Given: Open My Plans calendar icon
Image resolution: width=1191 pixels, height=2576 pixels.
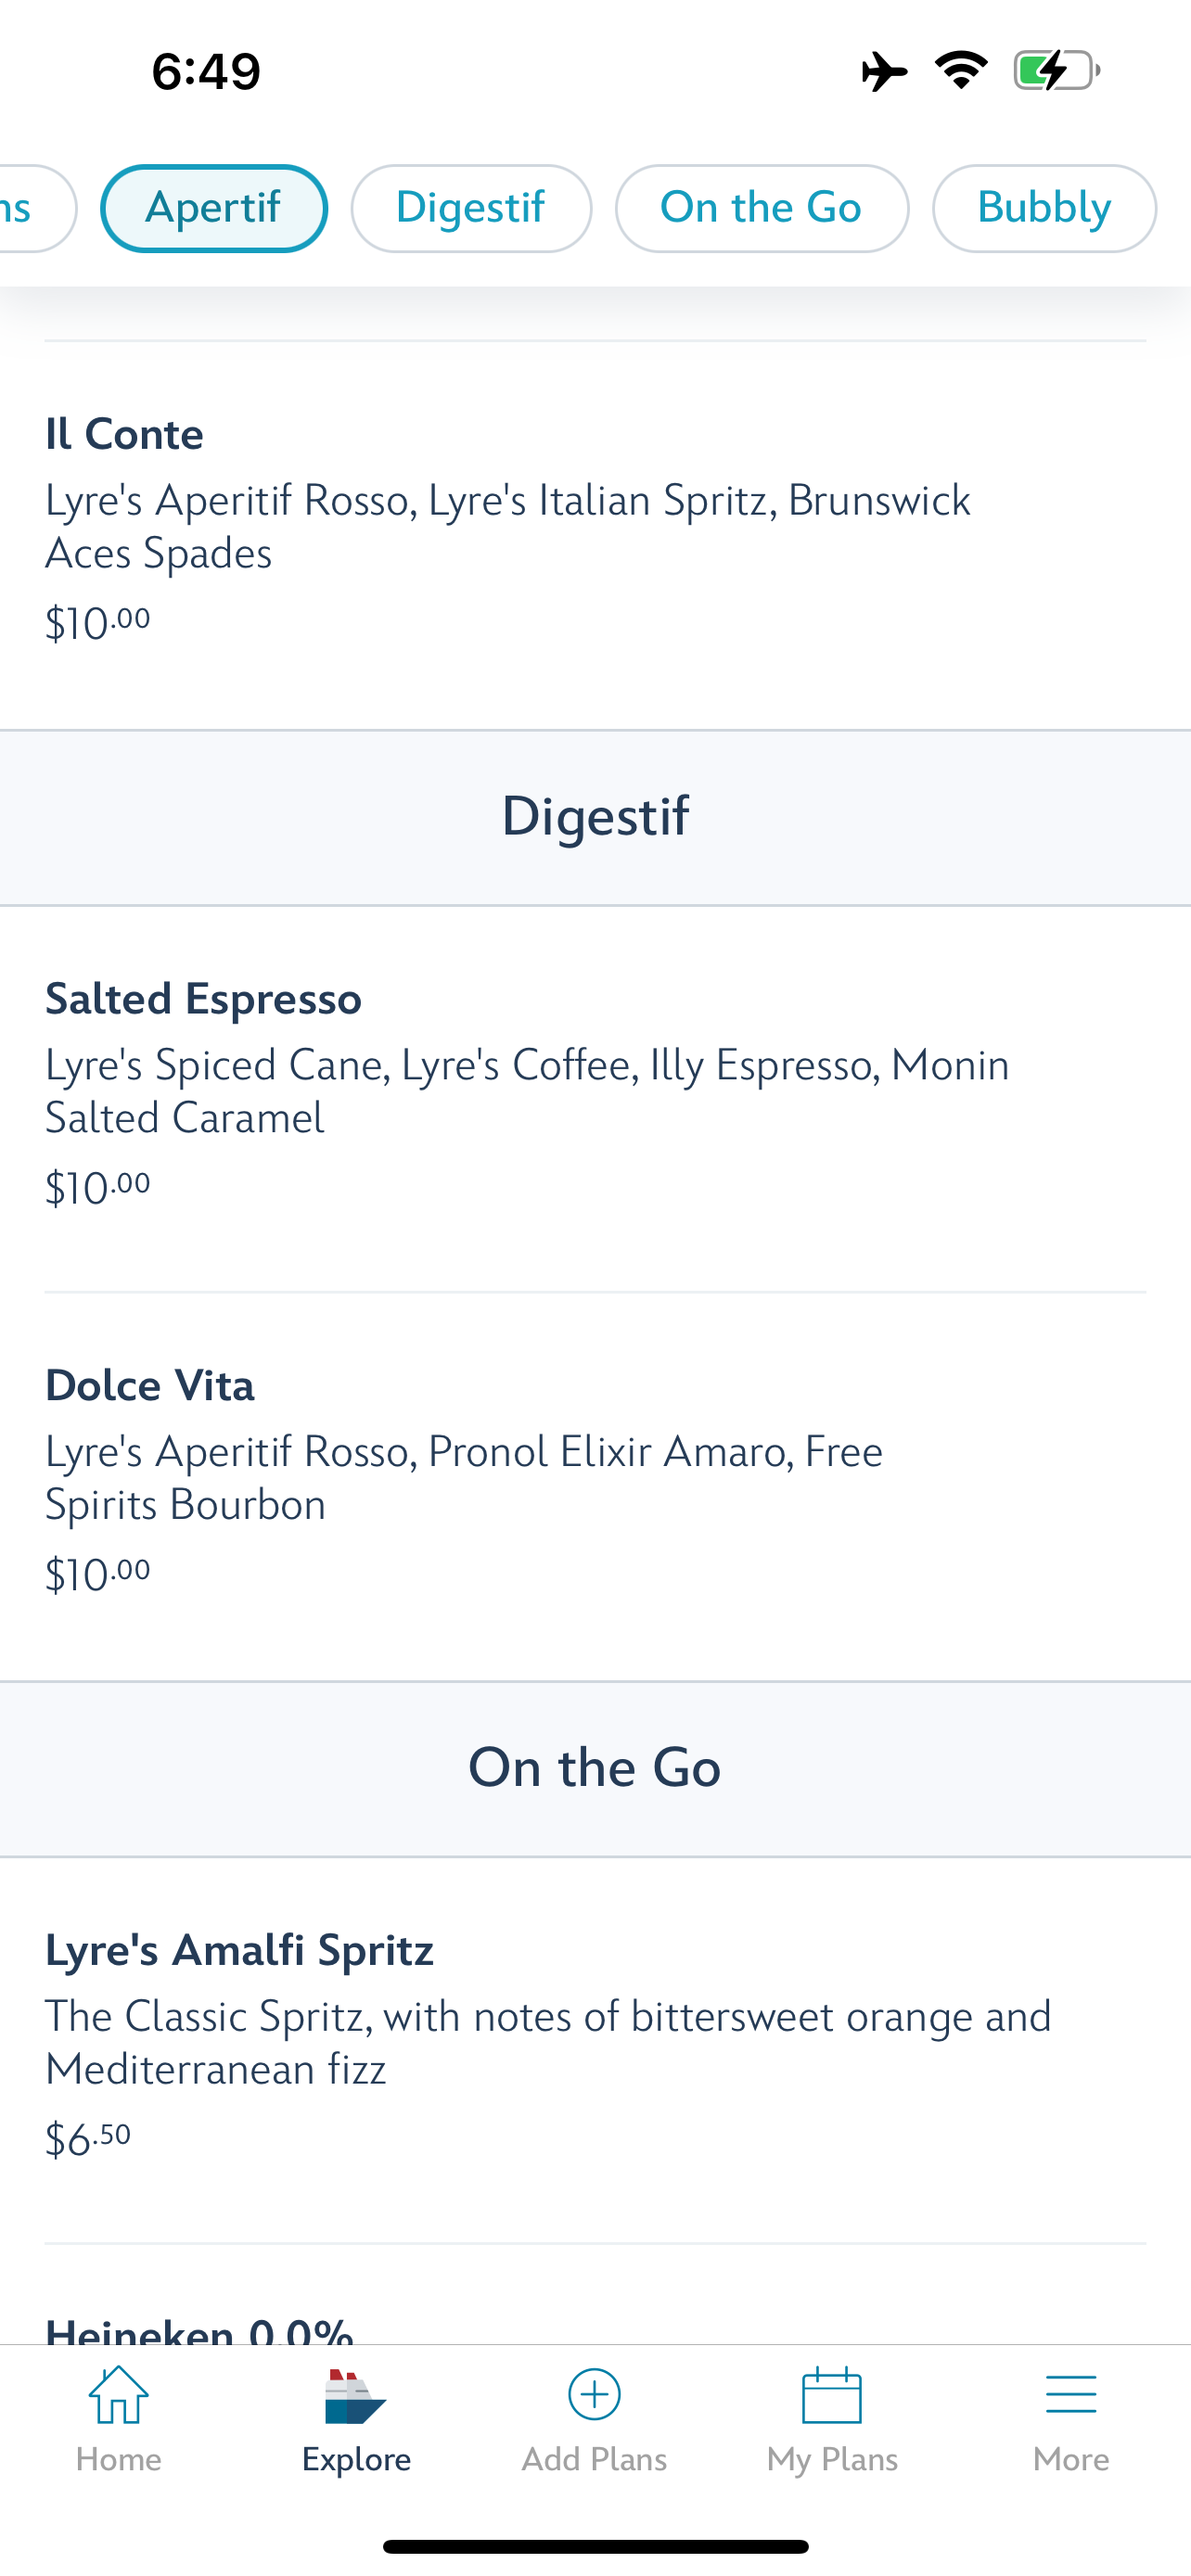Looking at the screenshot, I should point(832,2396).
